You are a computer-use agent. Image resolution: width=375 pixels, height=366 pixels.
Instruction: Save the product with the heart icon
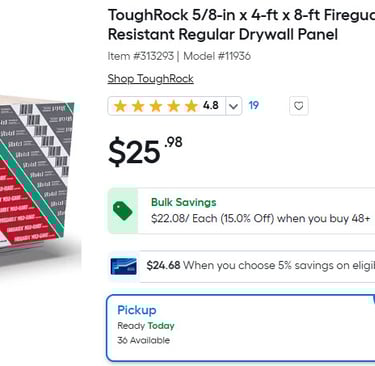click(x=298, y=106)
